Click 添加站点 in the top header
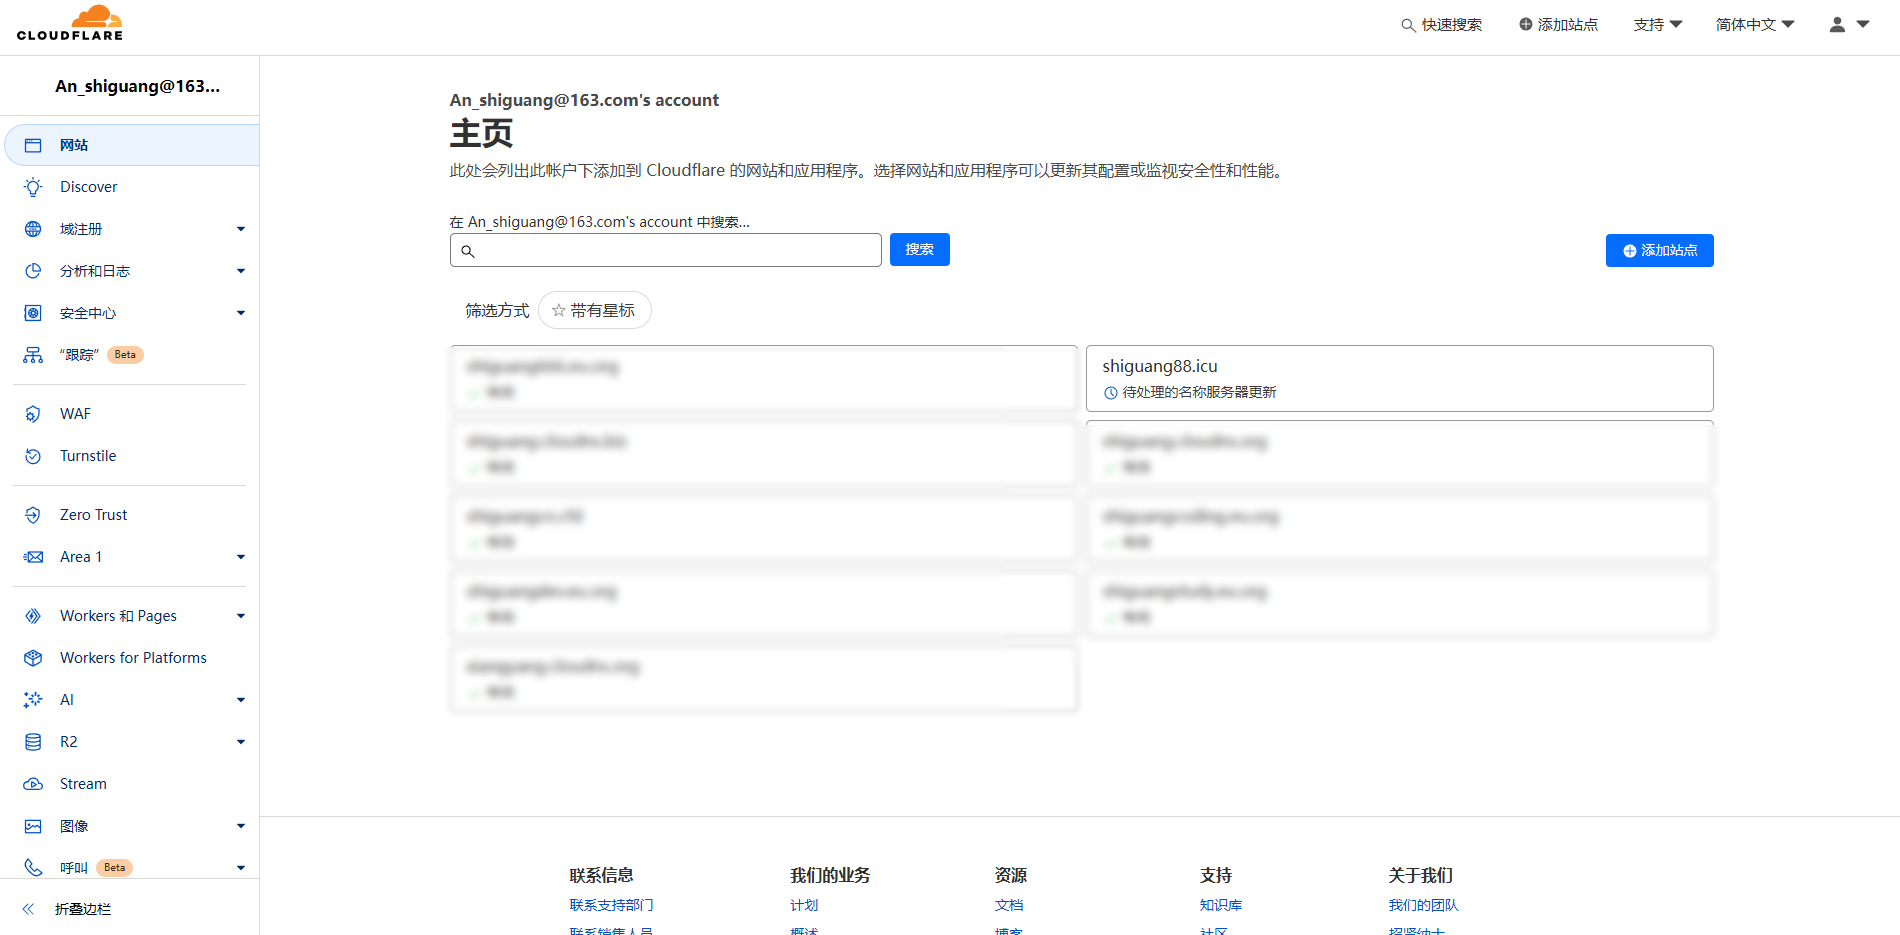 (1558, 25)
